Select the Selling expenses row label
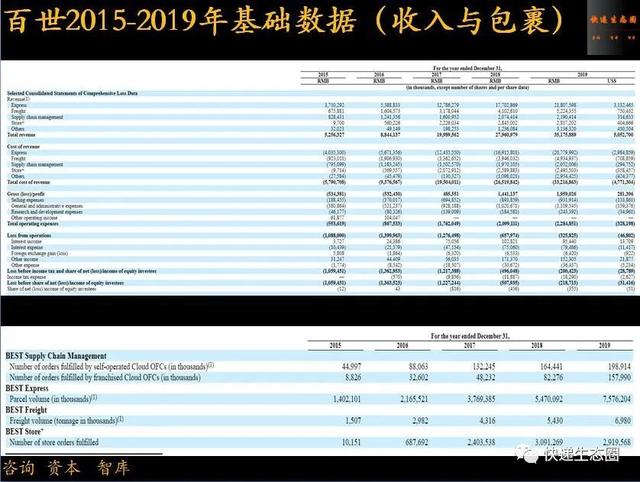Screen dimensions: 640x482 (27, 200)
